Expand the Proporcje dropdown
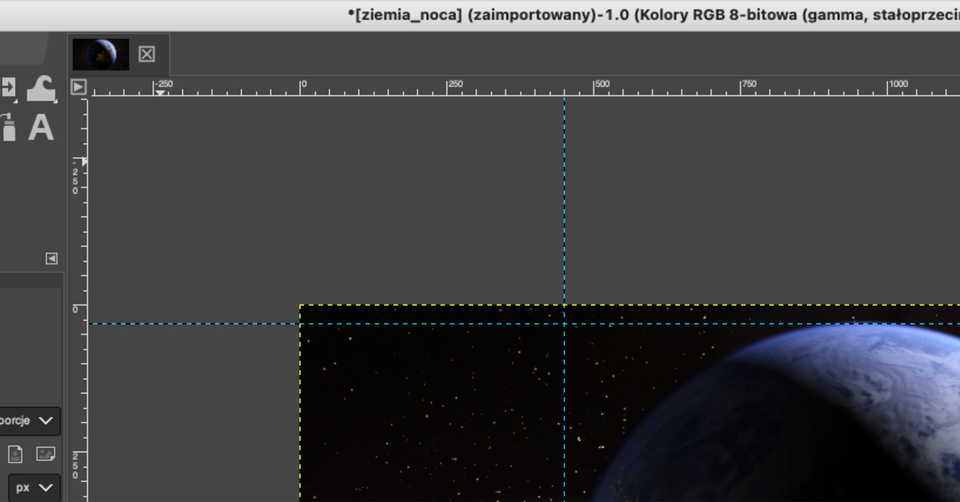The width and height of the screenshot is (960, 502). click(x=30, y=421)
